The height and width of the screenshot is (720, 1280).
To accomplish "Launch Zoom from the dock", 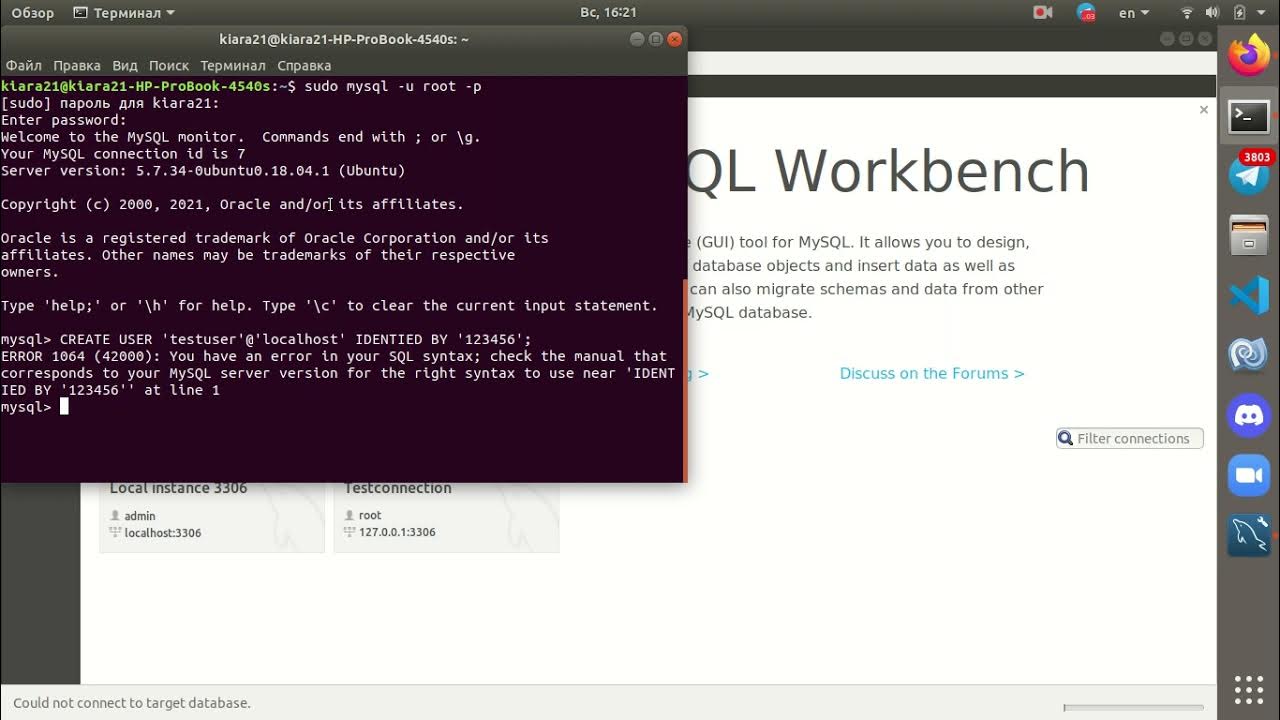I will 1249,476.
